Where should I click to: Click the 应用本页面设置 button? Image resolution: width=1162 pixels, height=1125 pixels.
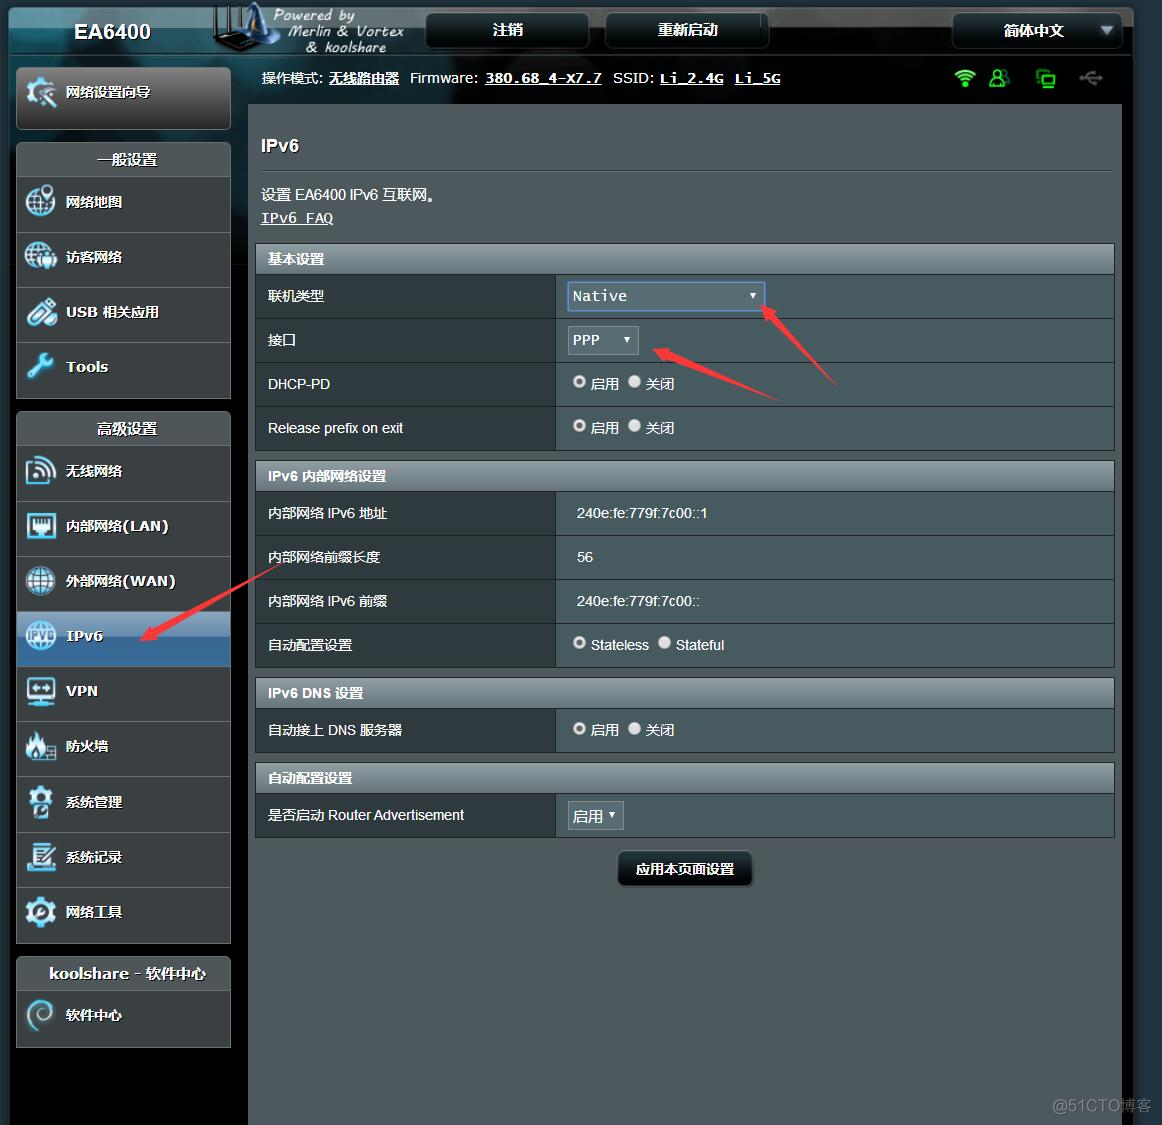tap(684, 868)
